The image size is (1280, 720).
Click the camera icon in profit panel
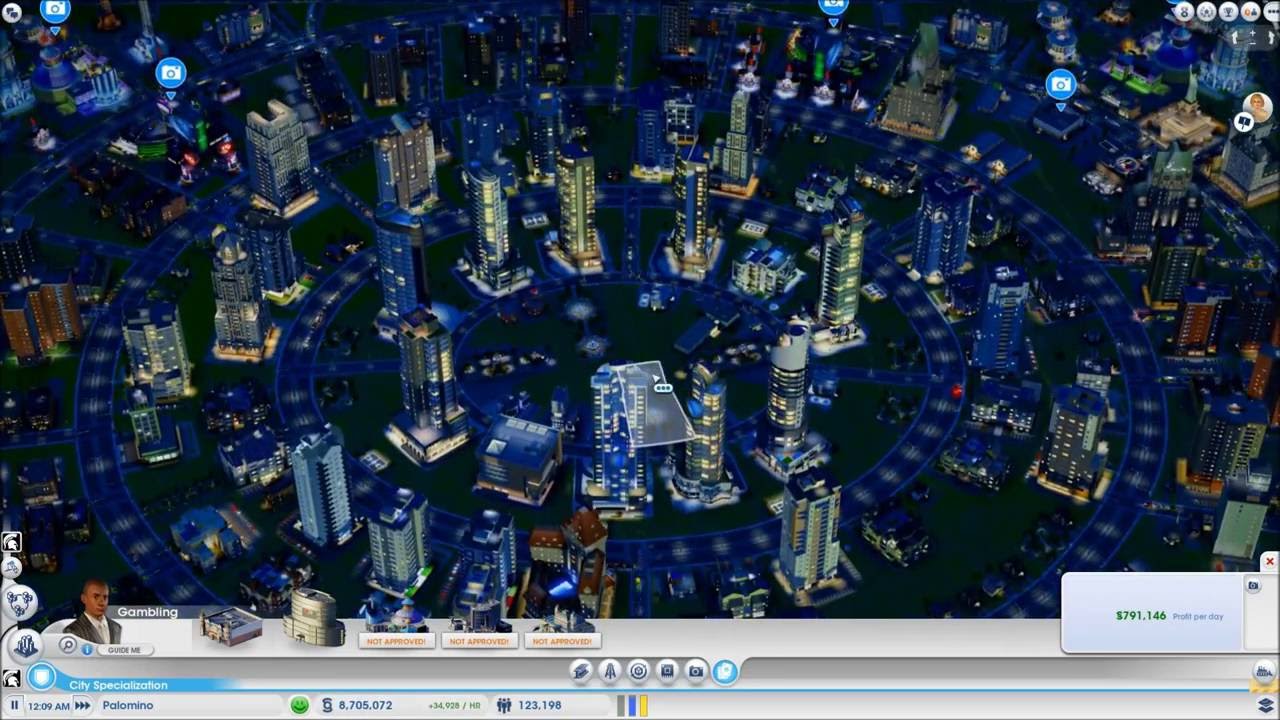(x=1253, y=586)
